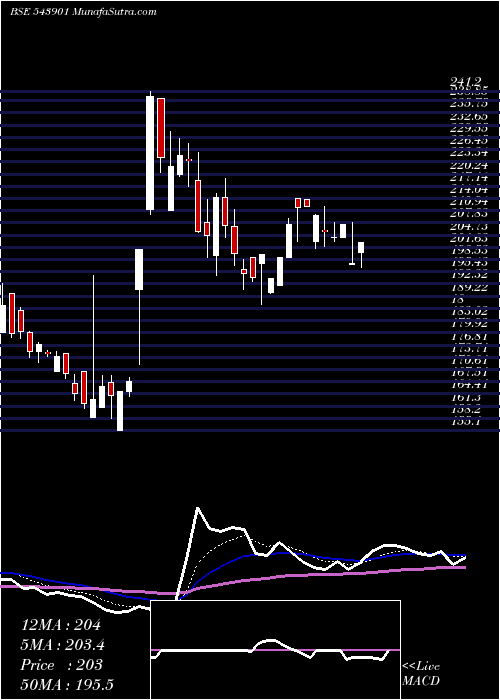
Task: Click the 161.3 price axis label
Action: pos(466,397)
